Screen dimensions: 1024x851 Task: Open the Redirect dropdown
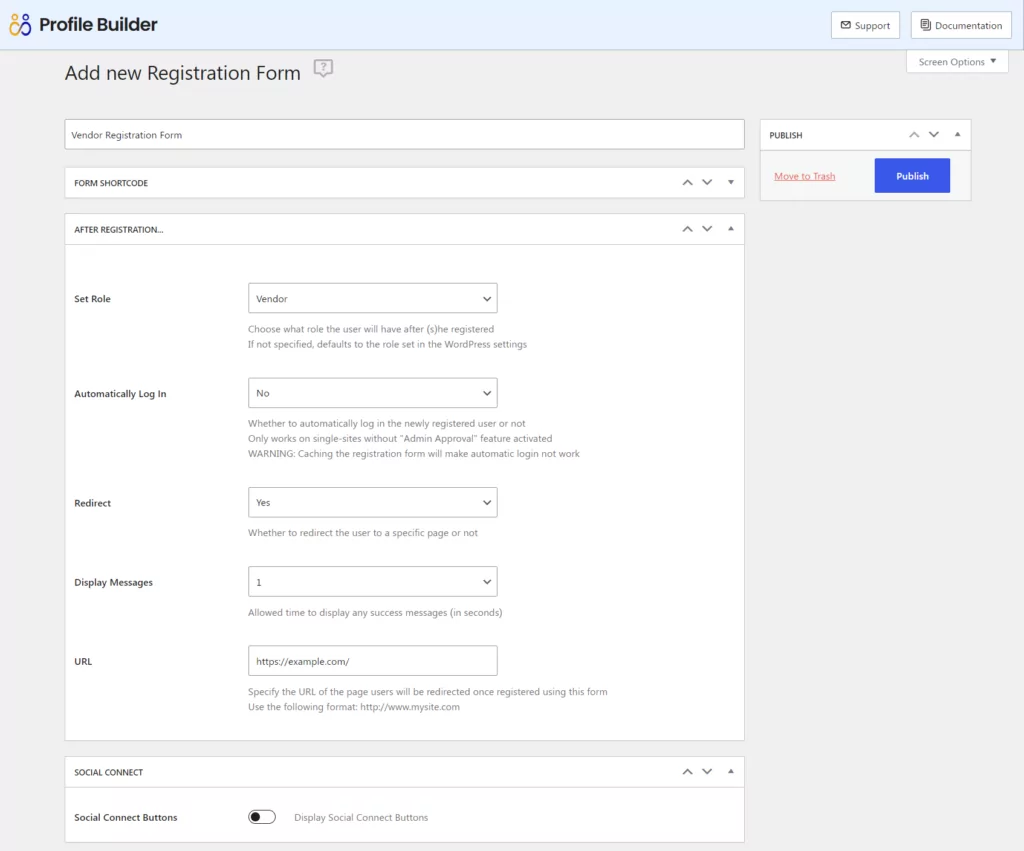point(372,502)
